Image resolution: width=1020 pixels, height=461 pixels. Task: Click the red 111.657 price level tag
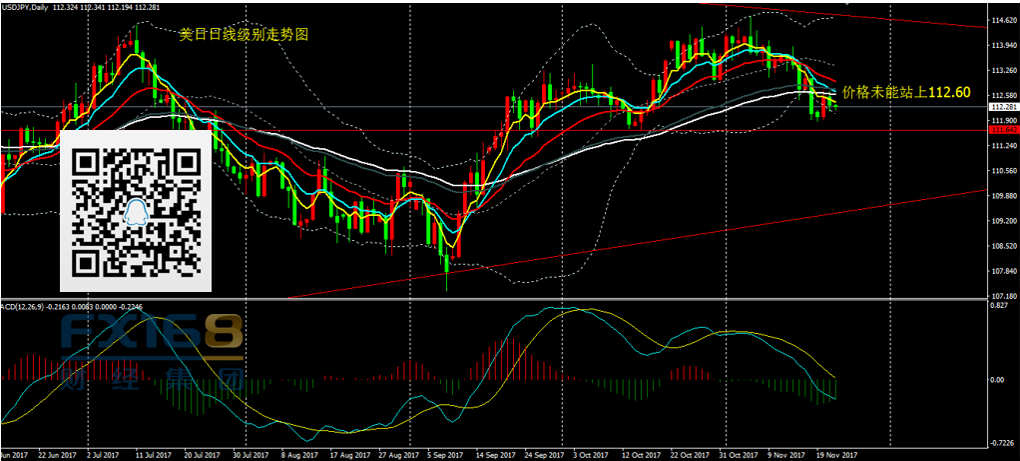(1002, 130)
